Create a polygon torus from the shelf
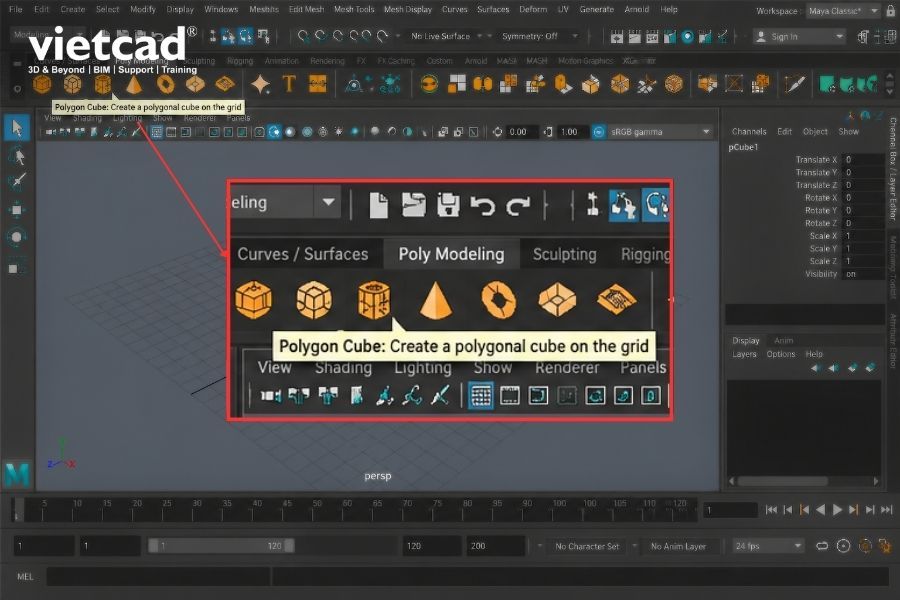The width and height of the screenshot is (900, 600). click(x=165, y=84)
